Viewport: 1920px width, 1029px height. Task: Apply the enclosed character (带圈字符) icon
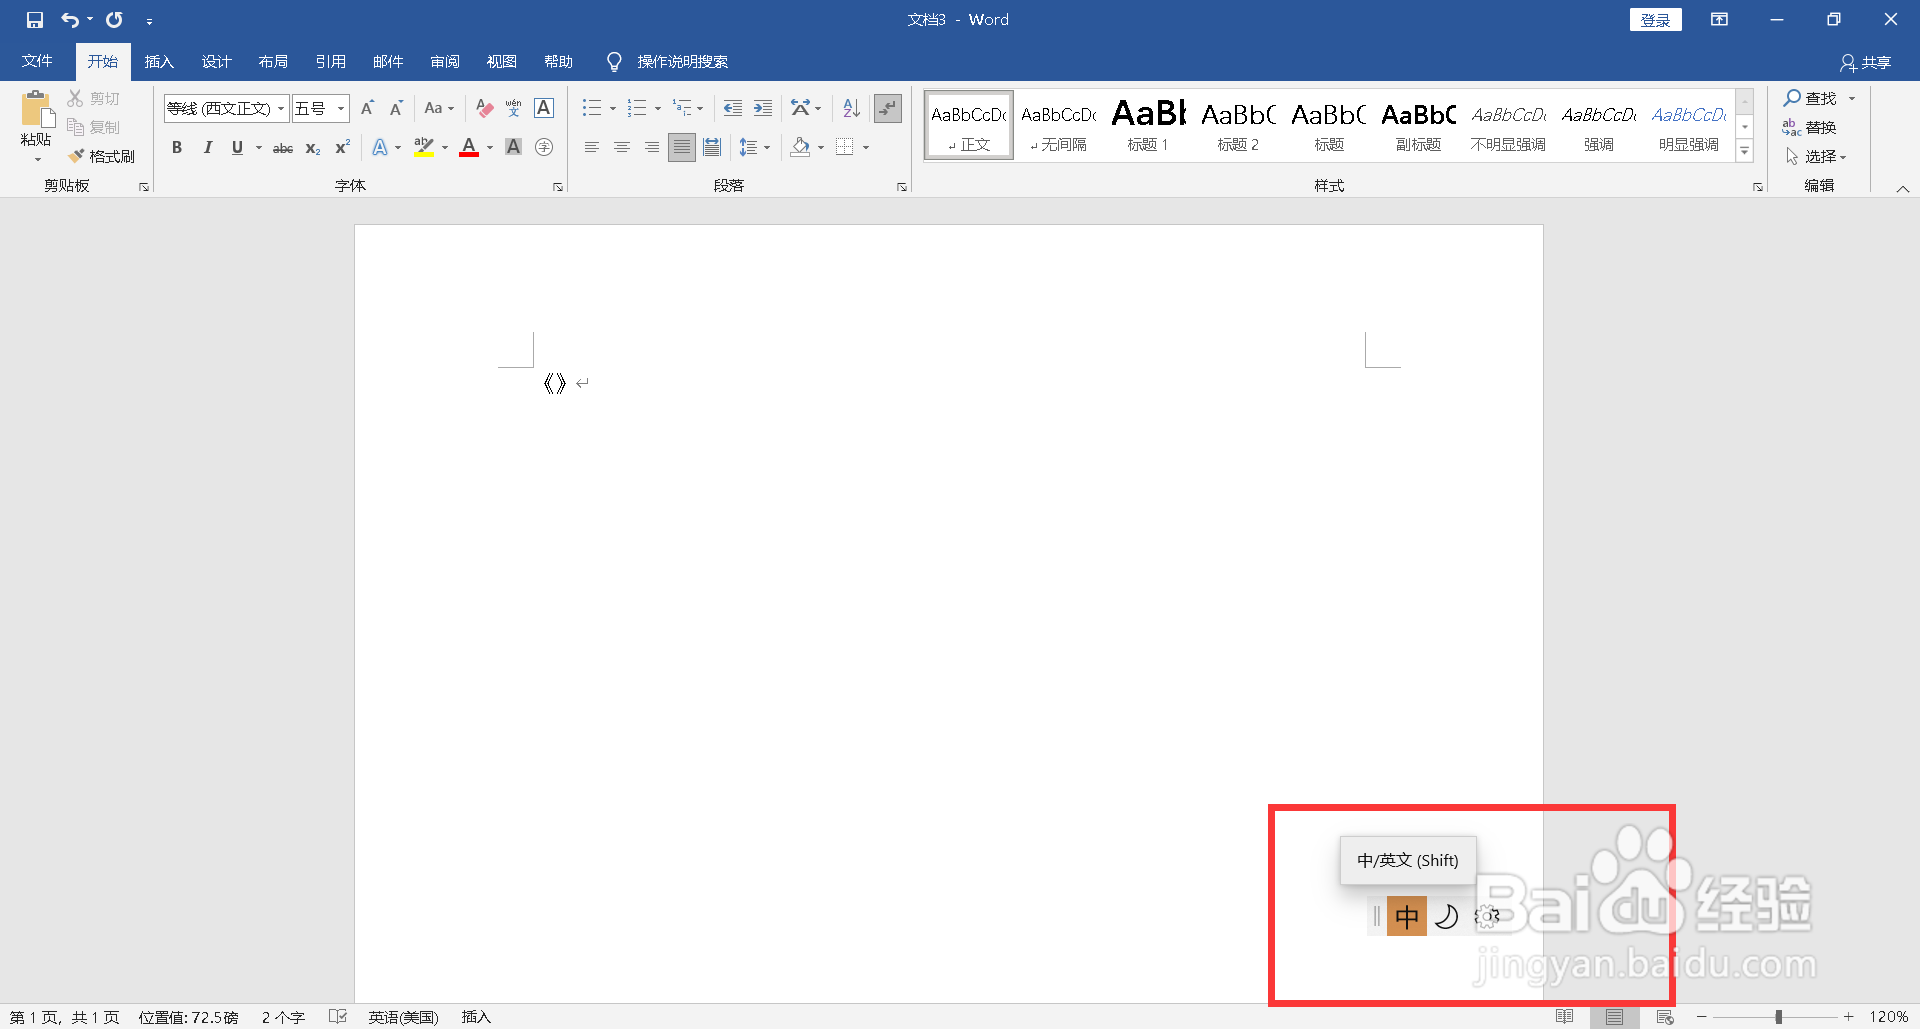(544, 147)
